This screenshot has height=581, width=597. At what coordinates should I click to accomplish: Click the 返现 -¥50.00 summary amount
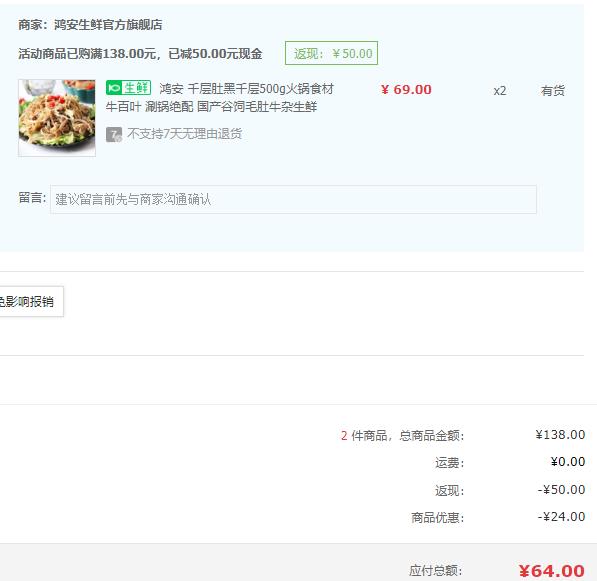[x=561, y=490]
